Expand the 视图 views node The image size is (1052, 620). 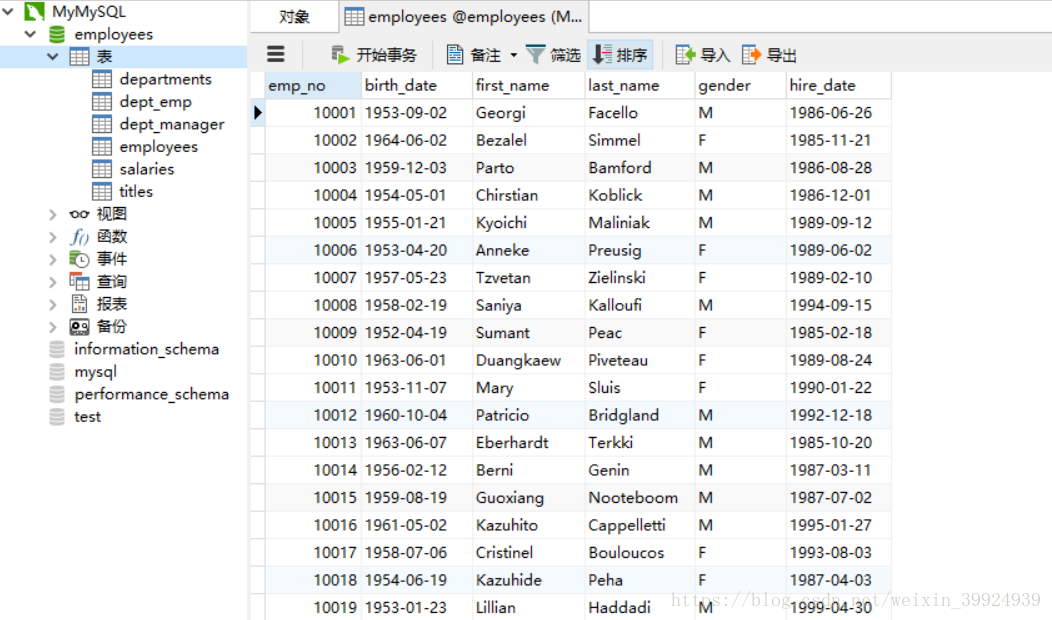pyautogui.click(x=52, y=214)
